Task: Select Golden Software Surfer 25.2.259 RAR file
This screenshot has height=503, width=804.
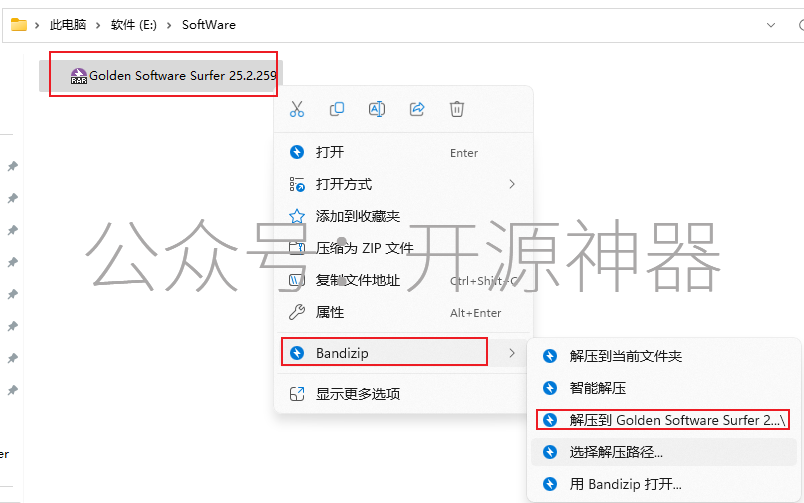Action: click(161, 76)
